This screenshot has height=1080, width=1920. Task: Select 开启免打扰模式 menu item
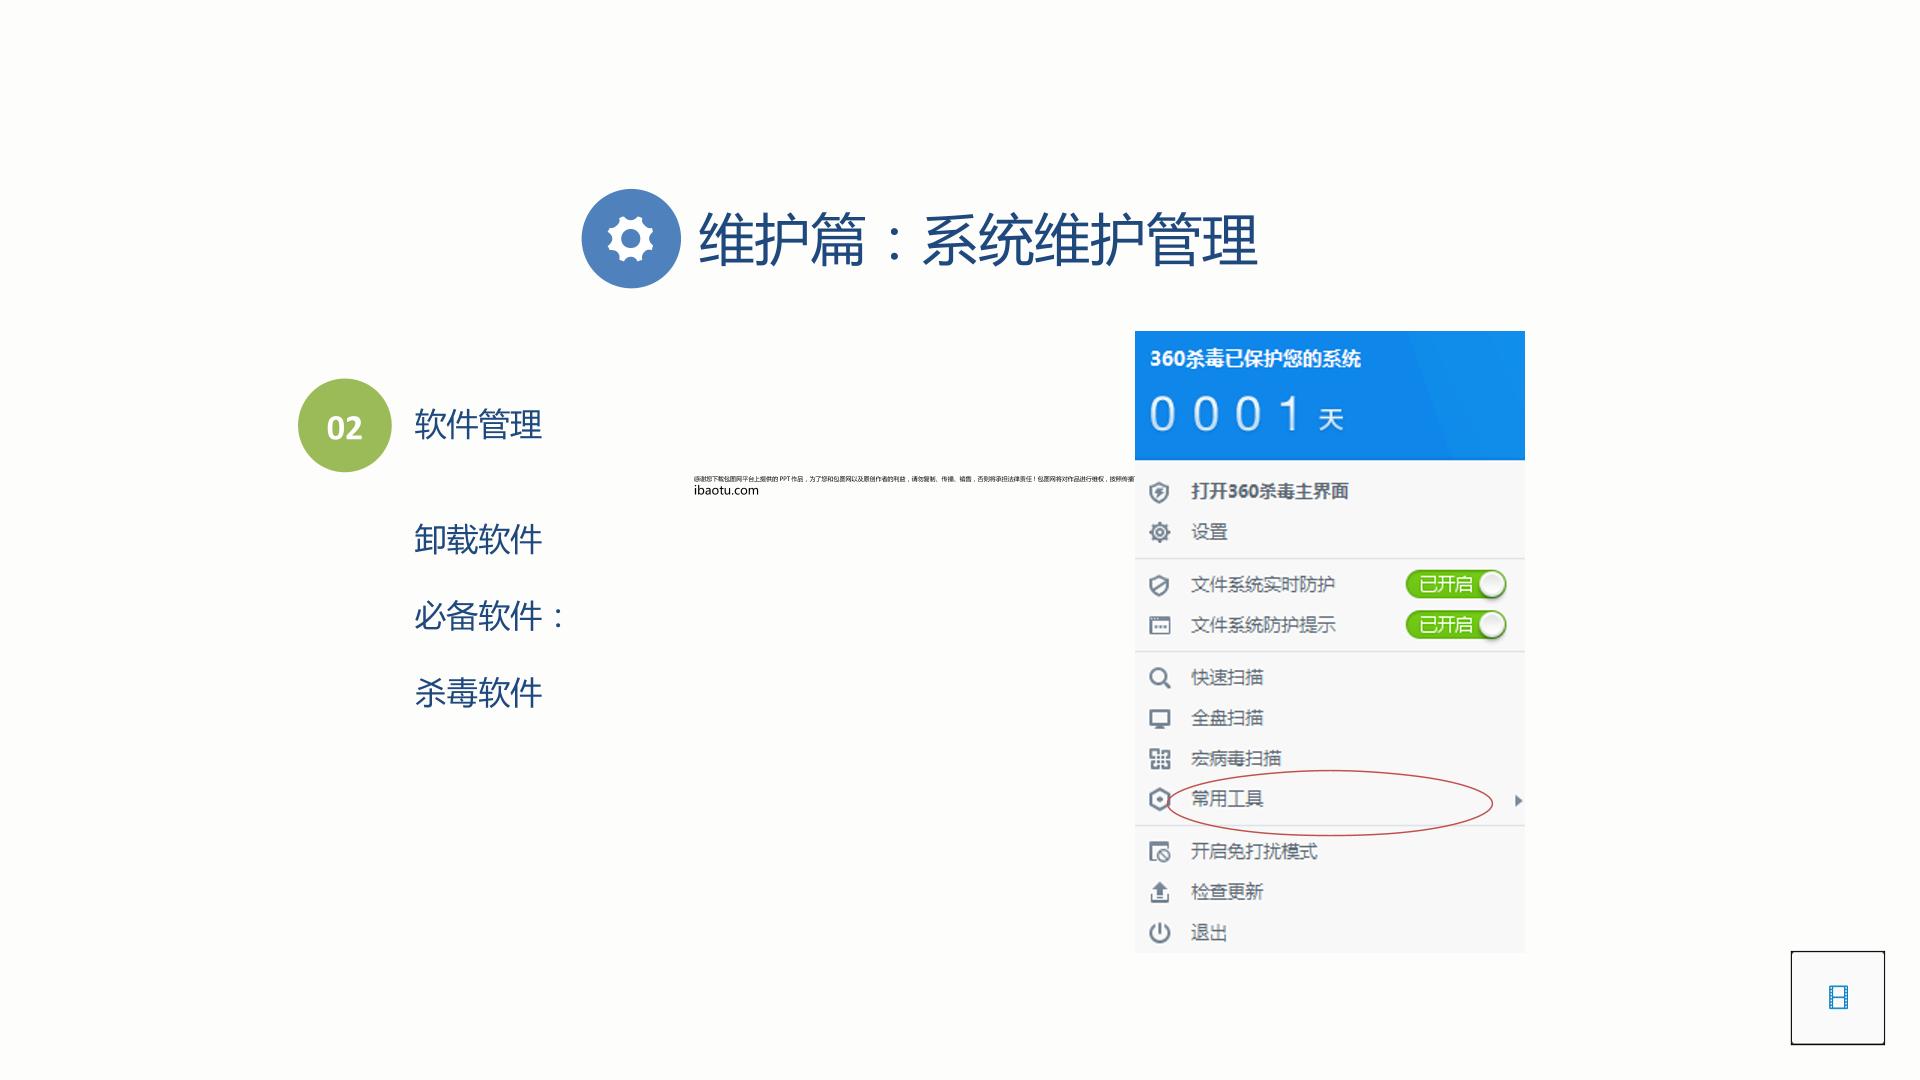1330,852
